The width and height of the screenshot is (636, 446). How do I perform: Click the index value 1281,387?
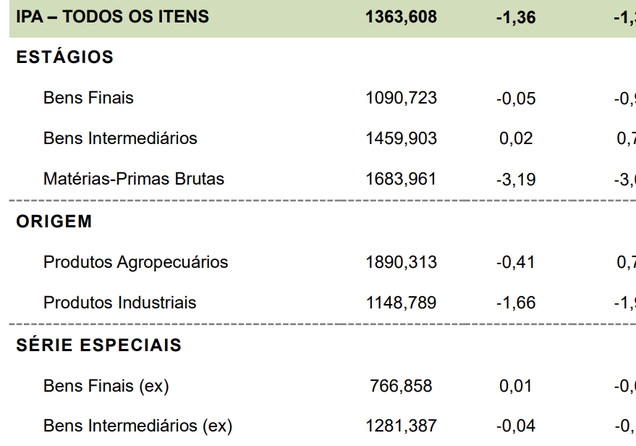(x=401, y=426)
